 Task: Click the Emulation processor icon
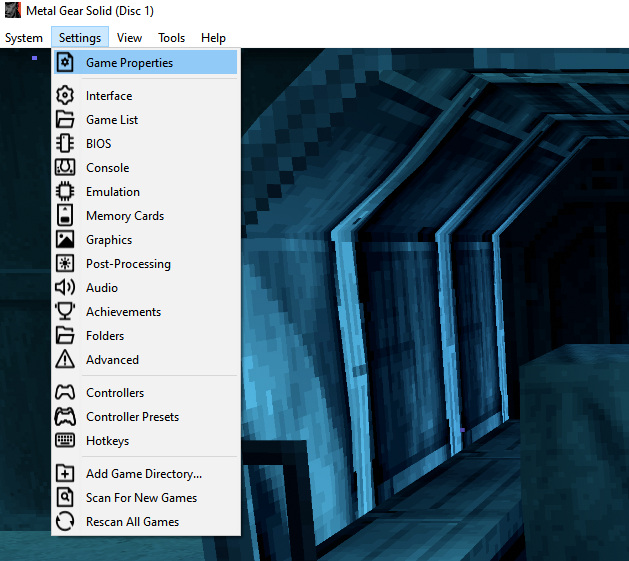pyautogui.click(x=65, y=191)
